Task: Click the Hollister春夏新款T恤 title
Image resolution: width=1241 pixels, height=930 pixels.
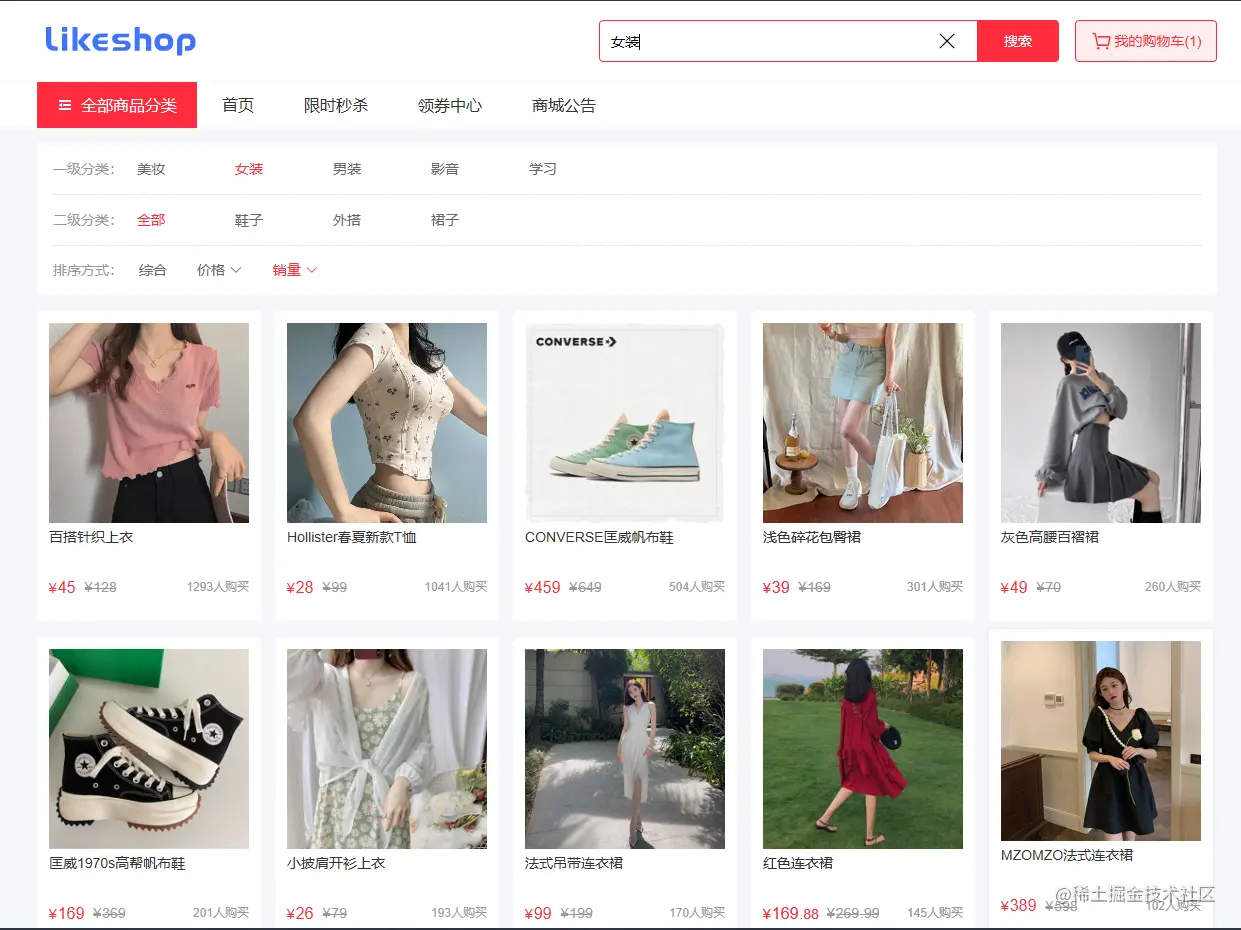Action: pos(352,537)
